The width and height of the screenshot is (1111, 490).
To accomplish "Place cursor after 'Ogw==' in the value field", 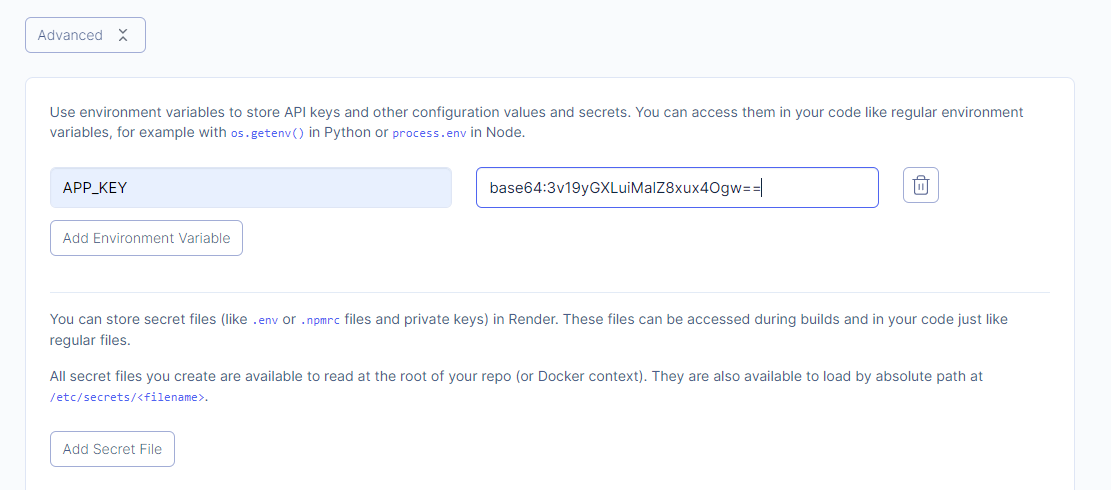I will pos(761,188).
